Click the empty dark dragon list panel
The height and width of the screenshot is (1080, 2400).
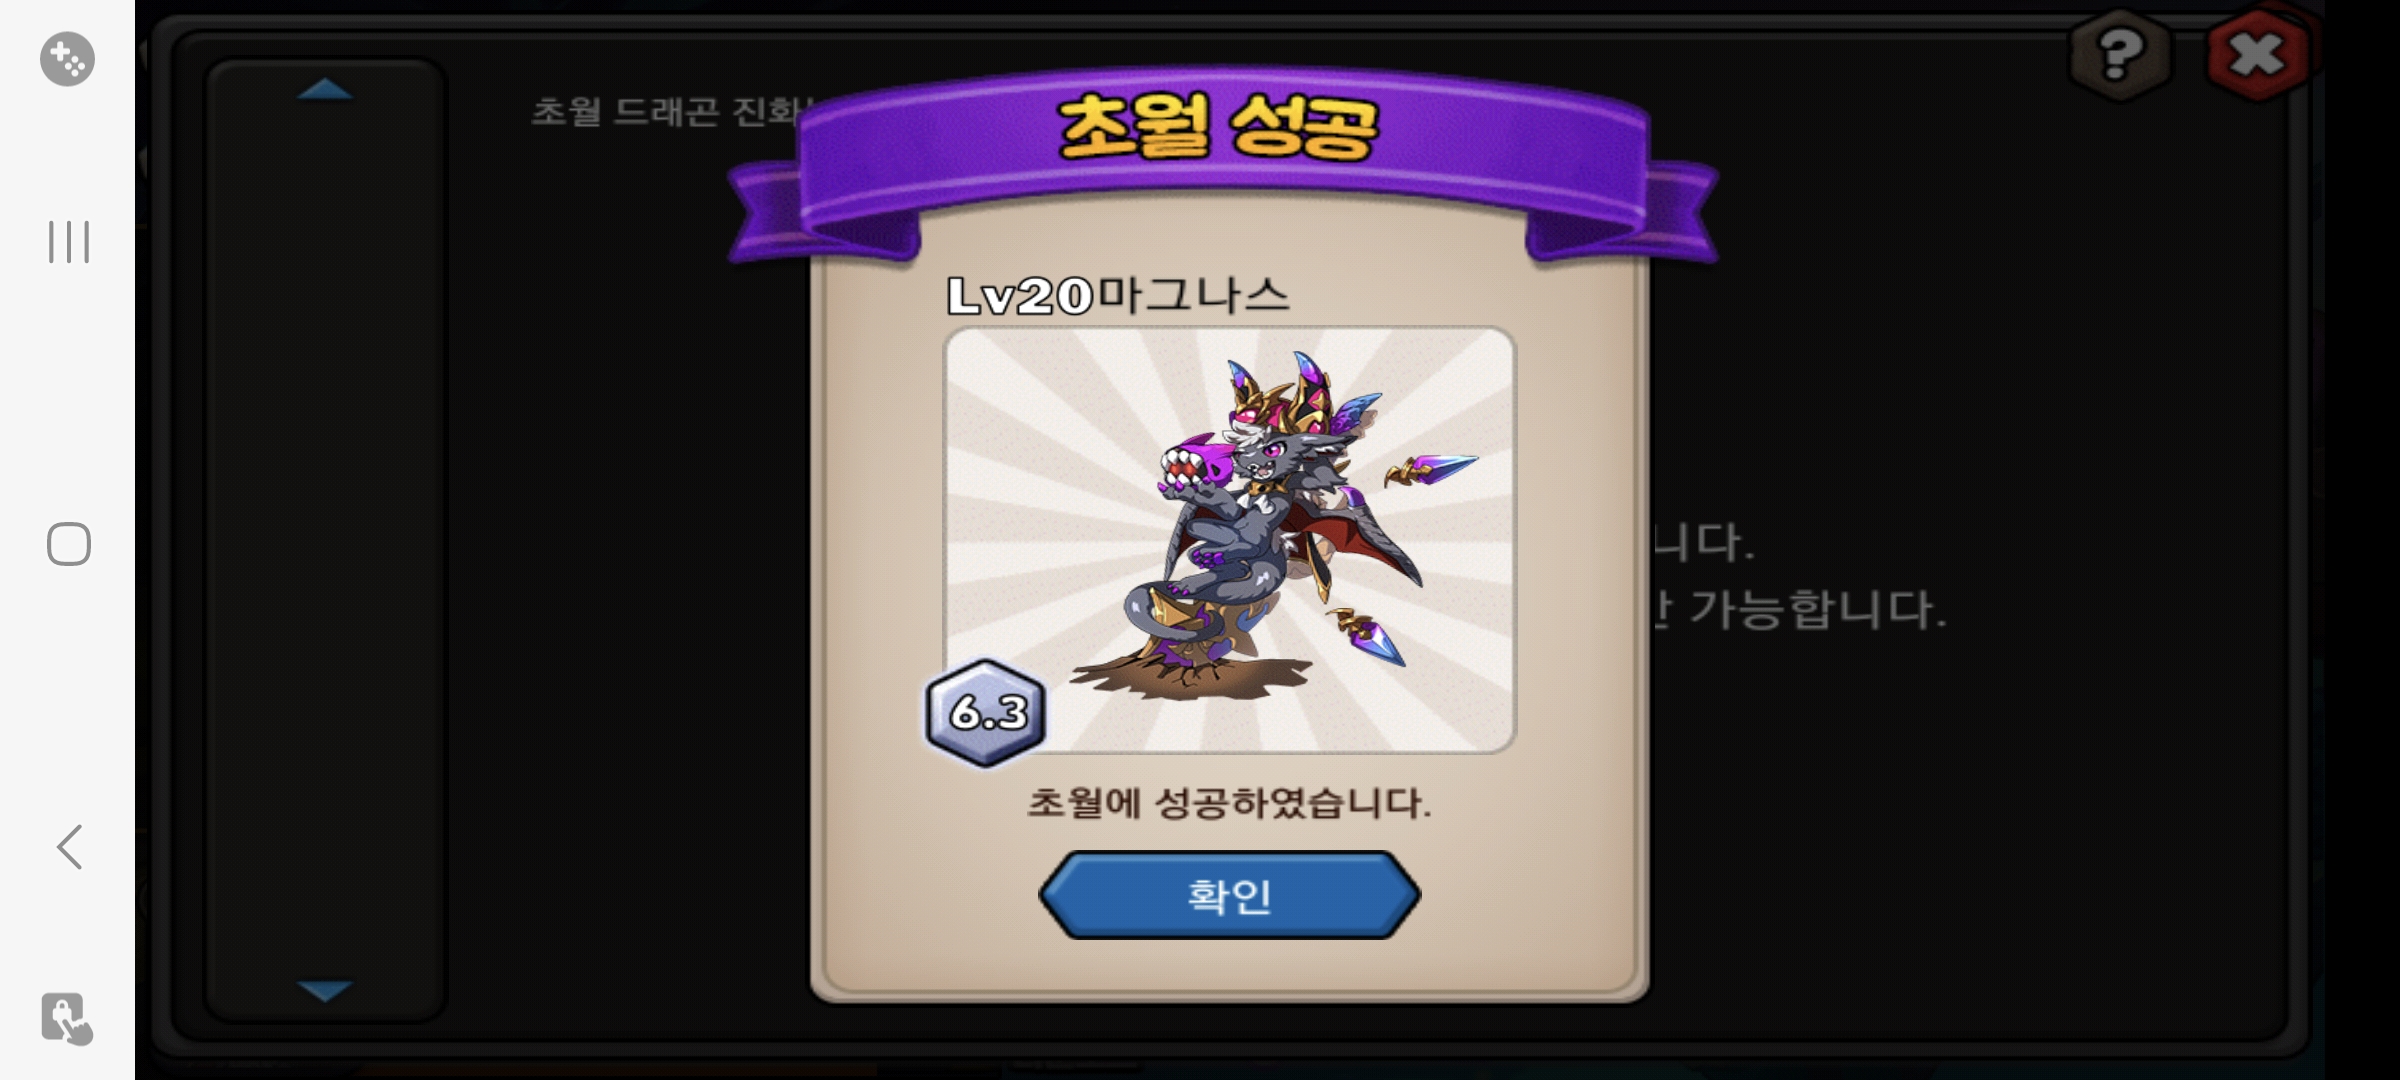(x=325, y=540)
